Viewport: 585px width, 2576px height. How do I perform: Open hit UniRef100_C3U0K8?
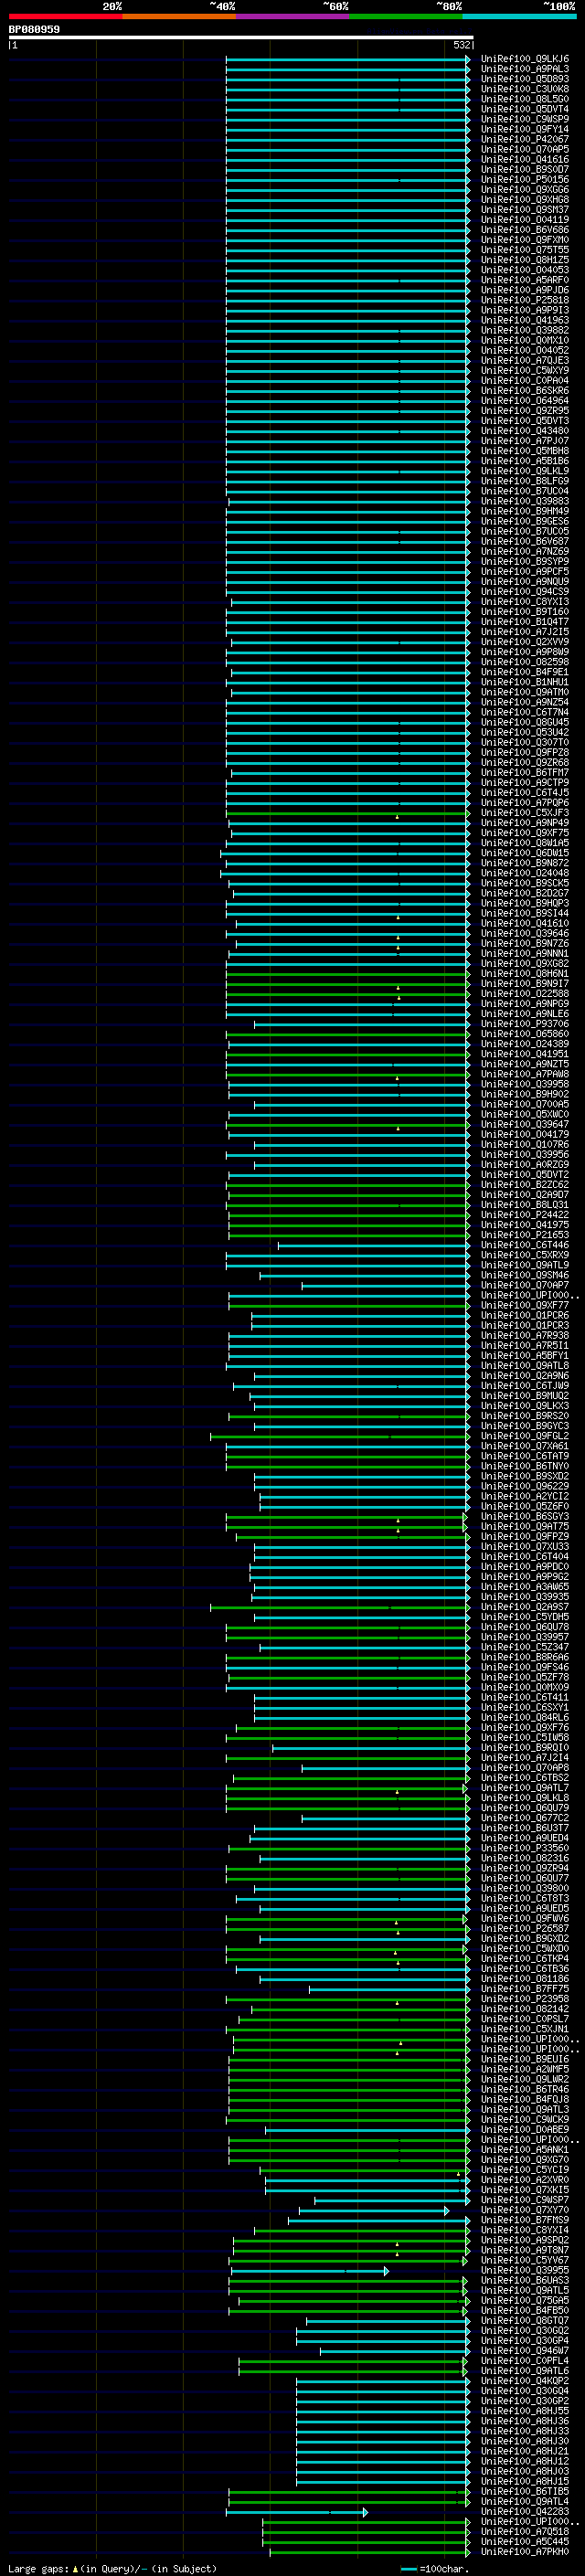[x=525, y=89]
